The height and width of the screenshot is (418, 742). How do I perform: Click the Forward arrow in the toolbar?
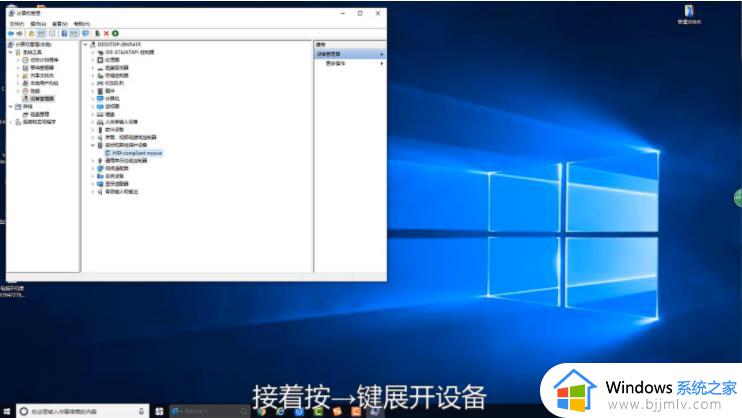point(19,34)
